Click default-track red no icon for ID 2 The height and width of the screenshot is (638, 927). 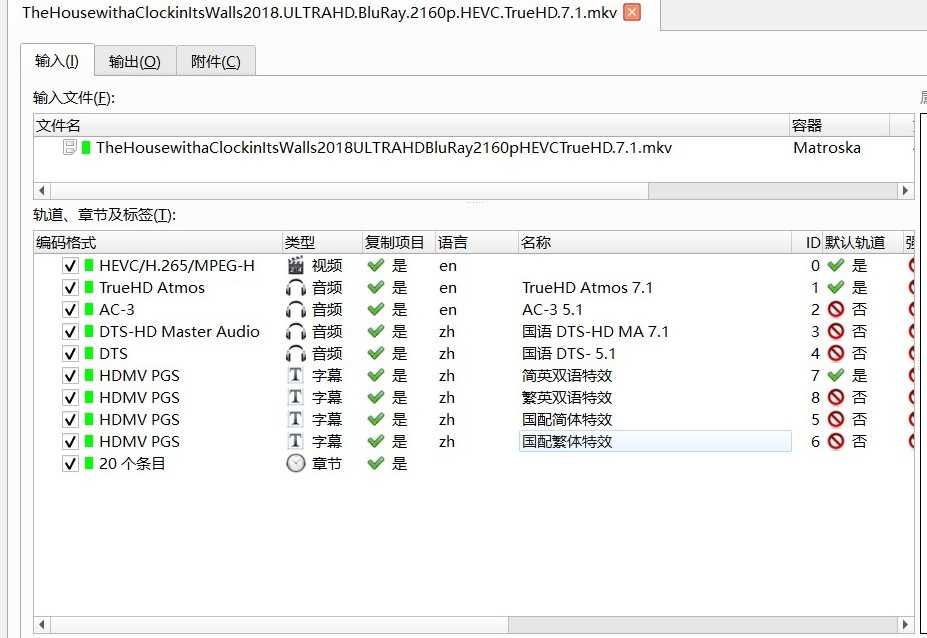[835, 309]
